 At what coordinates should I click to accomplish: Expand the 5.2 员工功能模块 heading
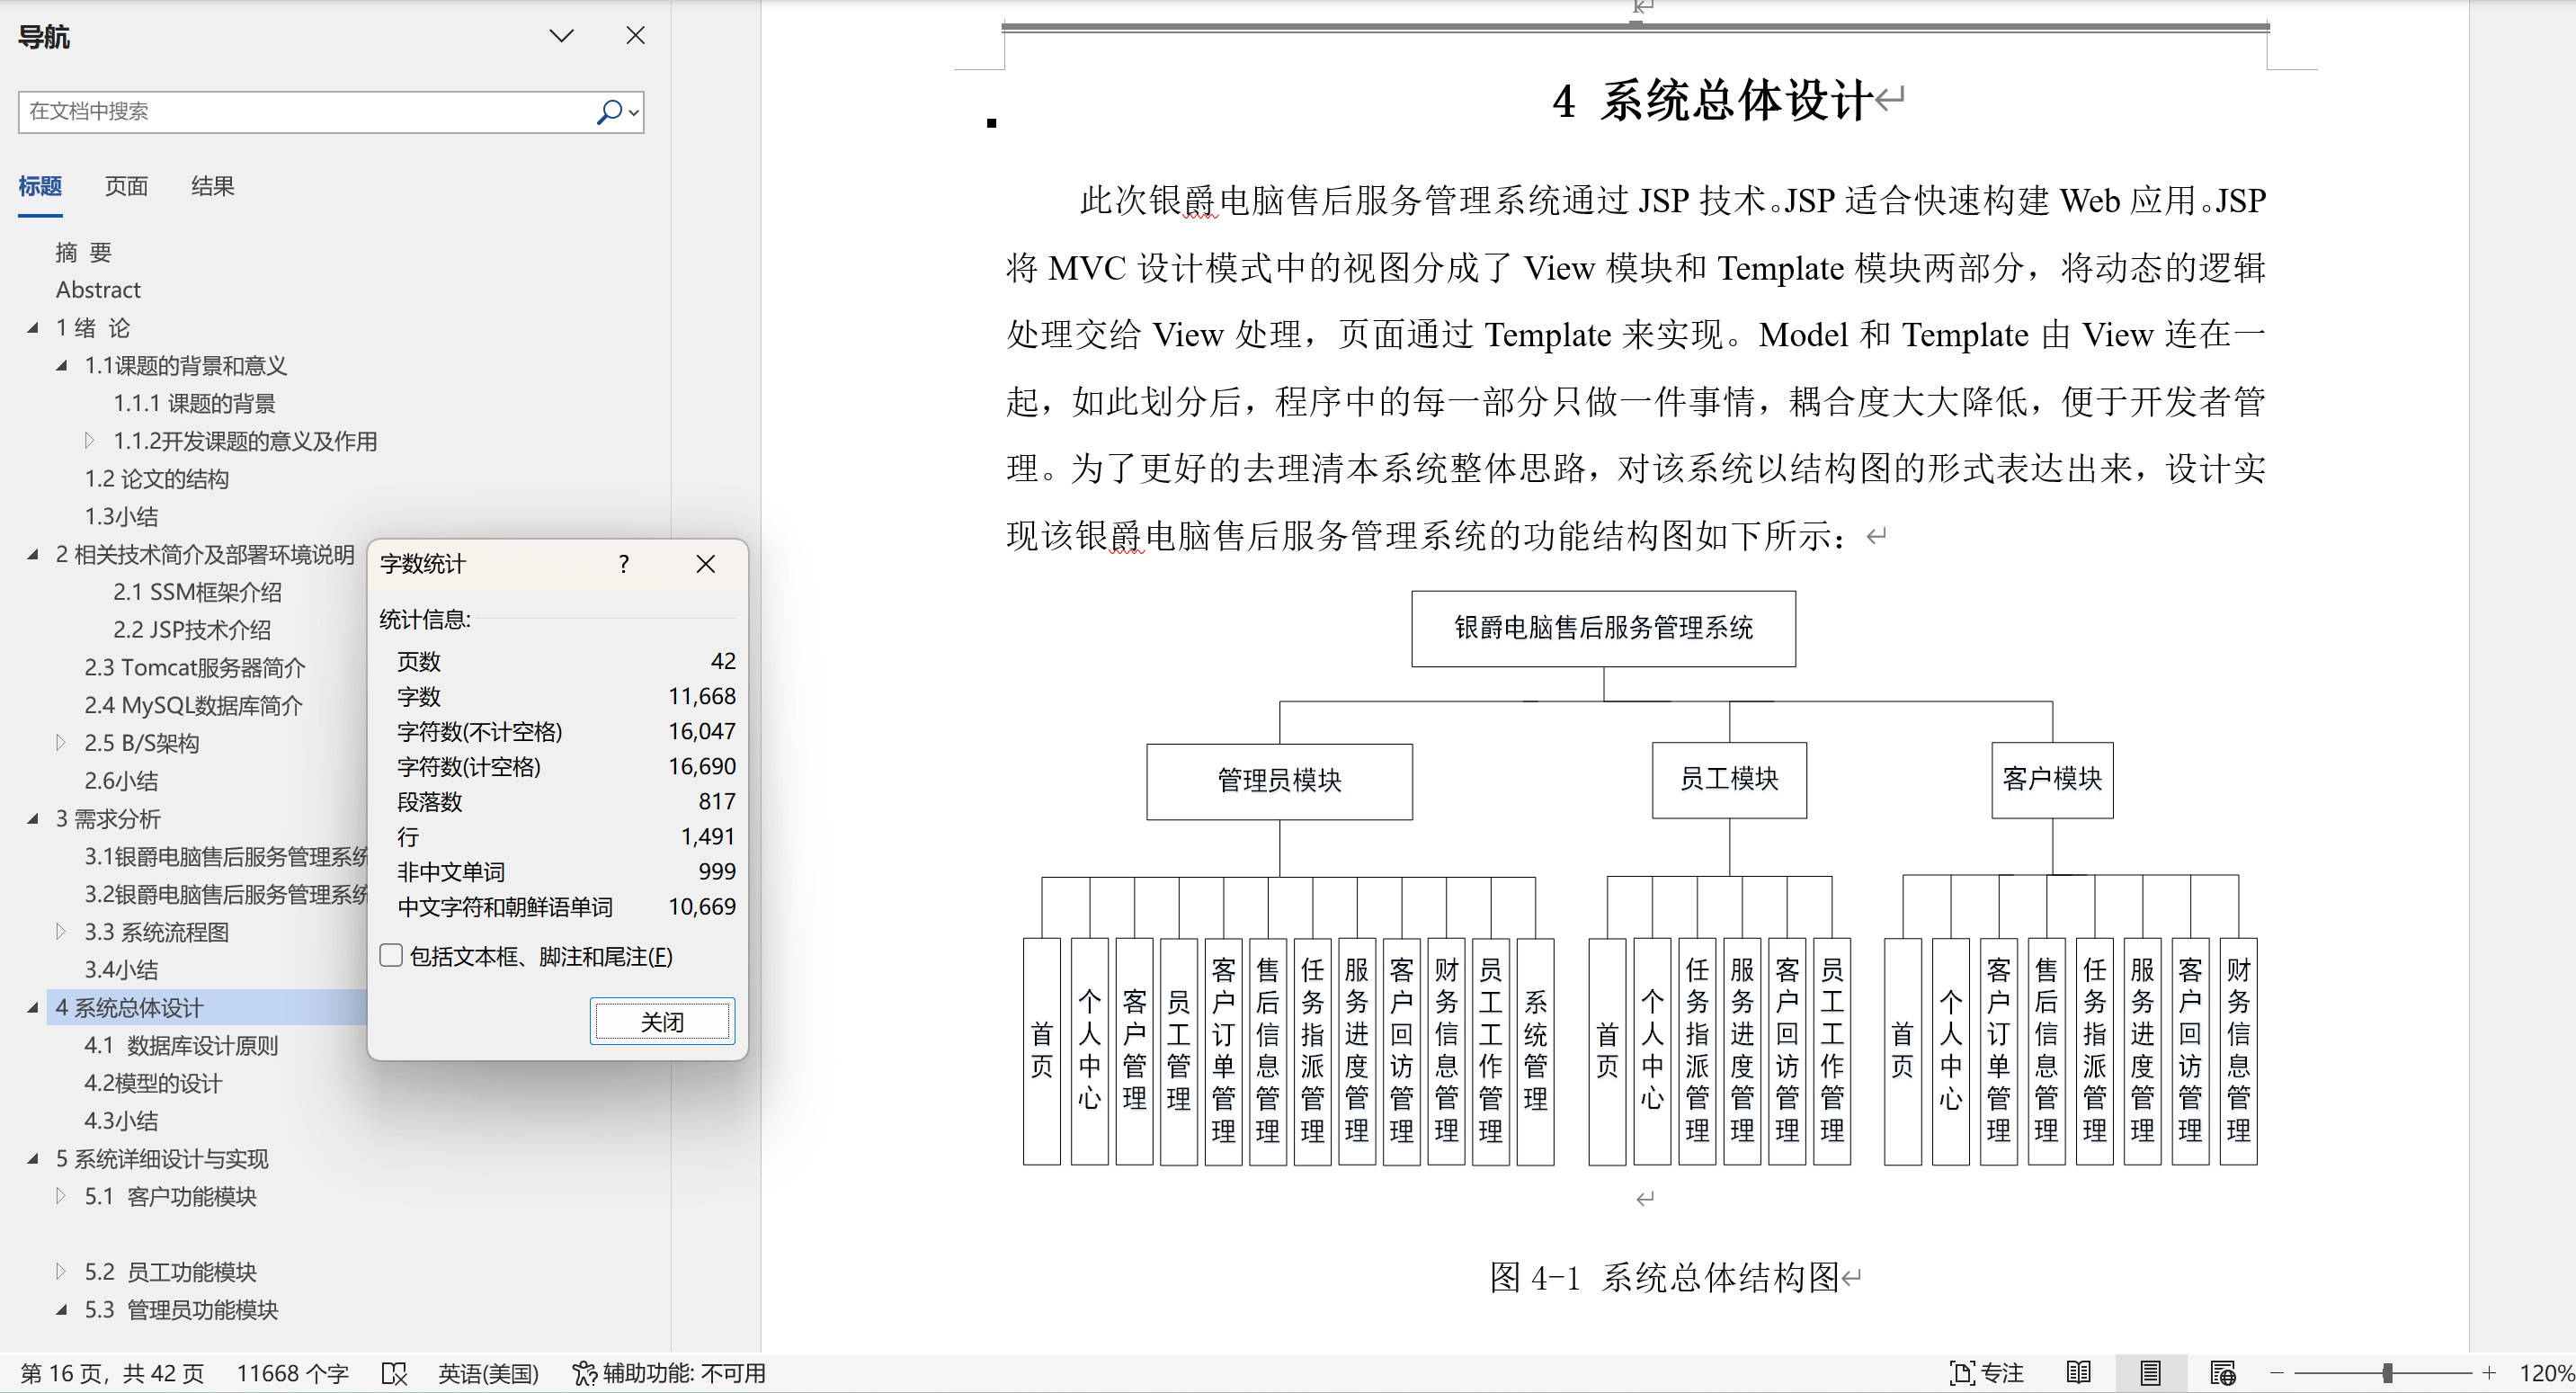tap(61, 1271)
